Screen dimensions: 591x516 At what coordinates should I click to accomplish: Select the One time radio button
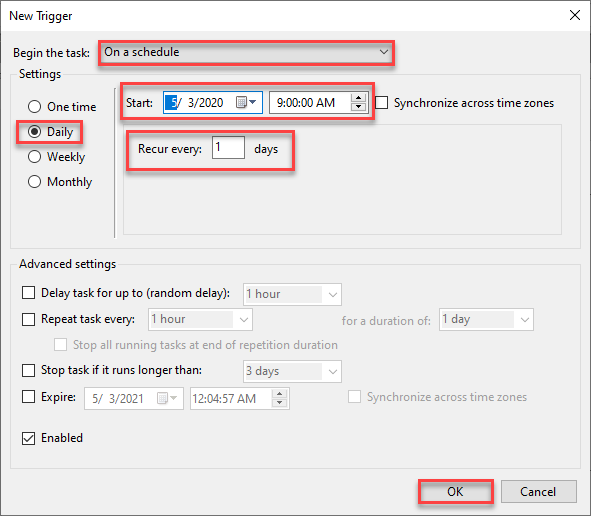[34, 107]
